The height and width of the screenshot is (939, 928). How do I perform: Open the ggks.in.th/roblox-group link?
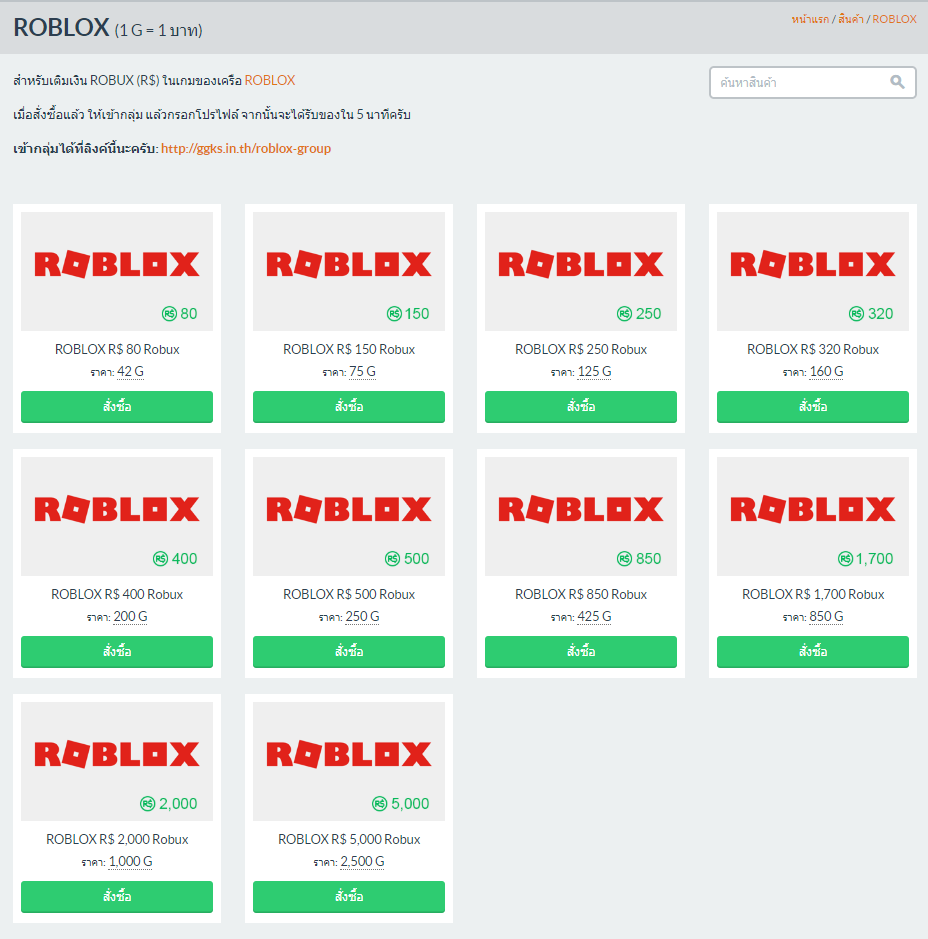pyautogui.click(x=245, y=149)
